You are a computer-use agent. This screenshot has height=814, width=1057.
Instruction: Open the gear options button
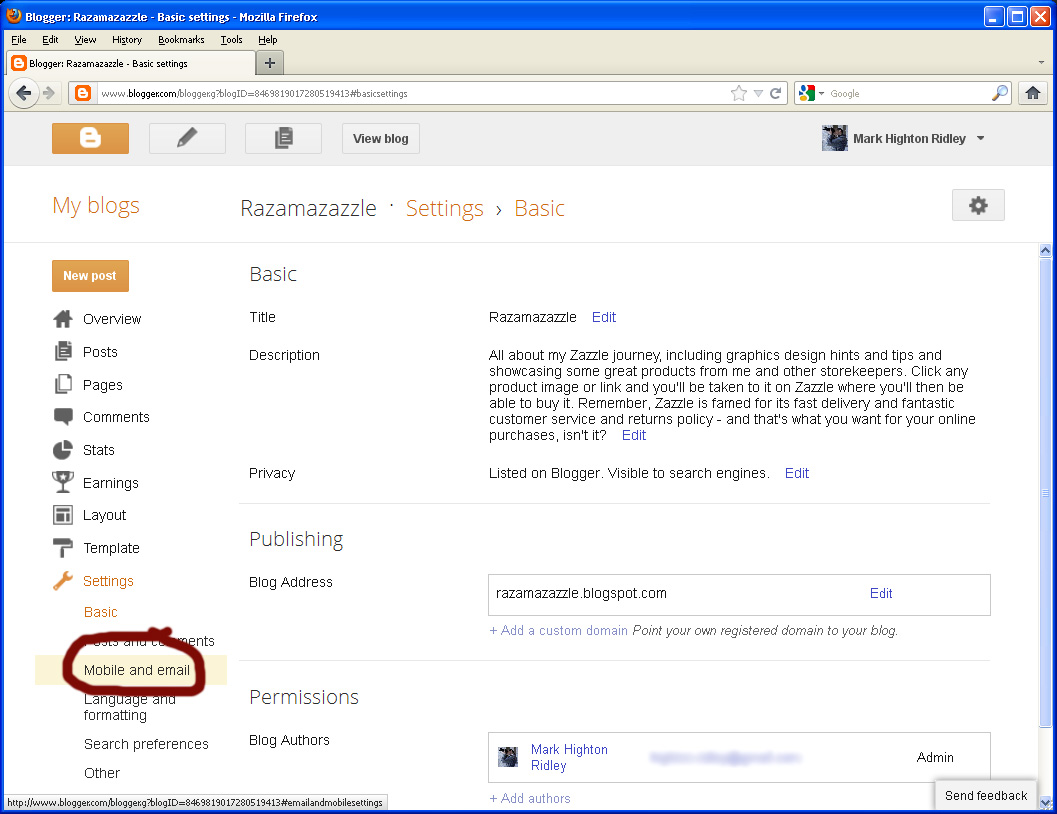[978, 206]
